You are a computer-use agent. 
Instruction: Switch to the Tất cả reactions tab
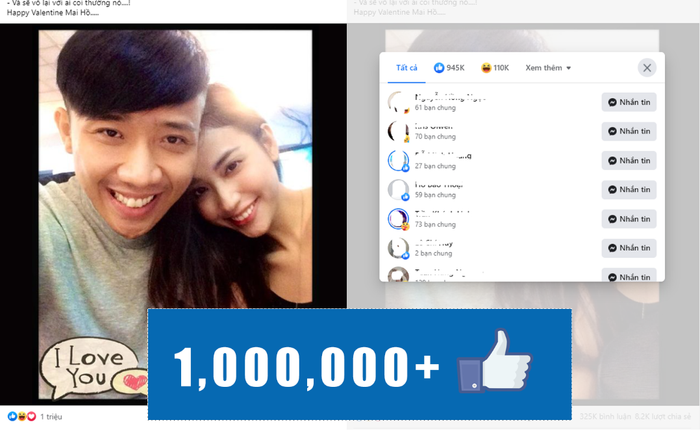pyautogui.click(x=406, y=68)
